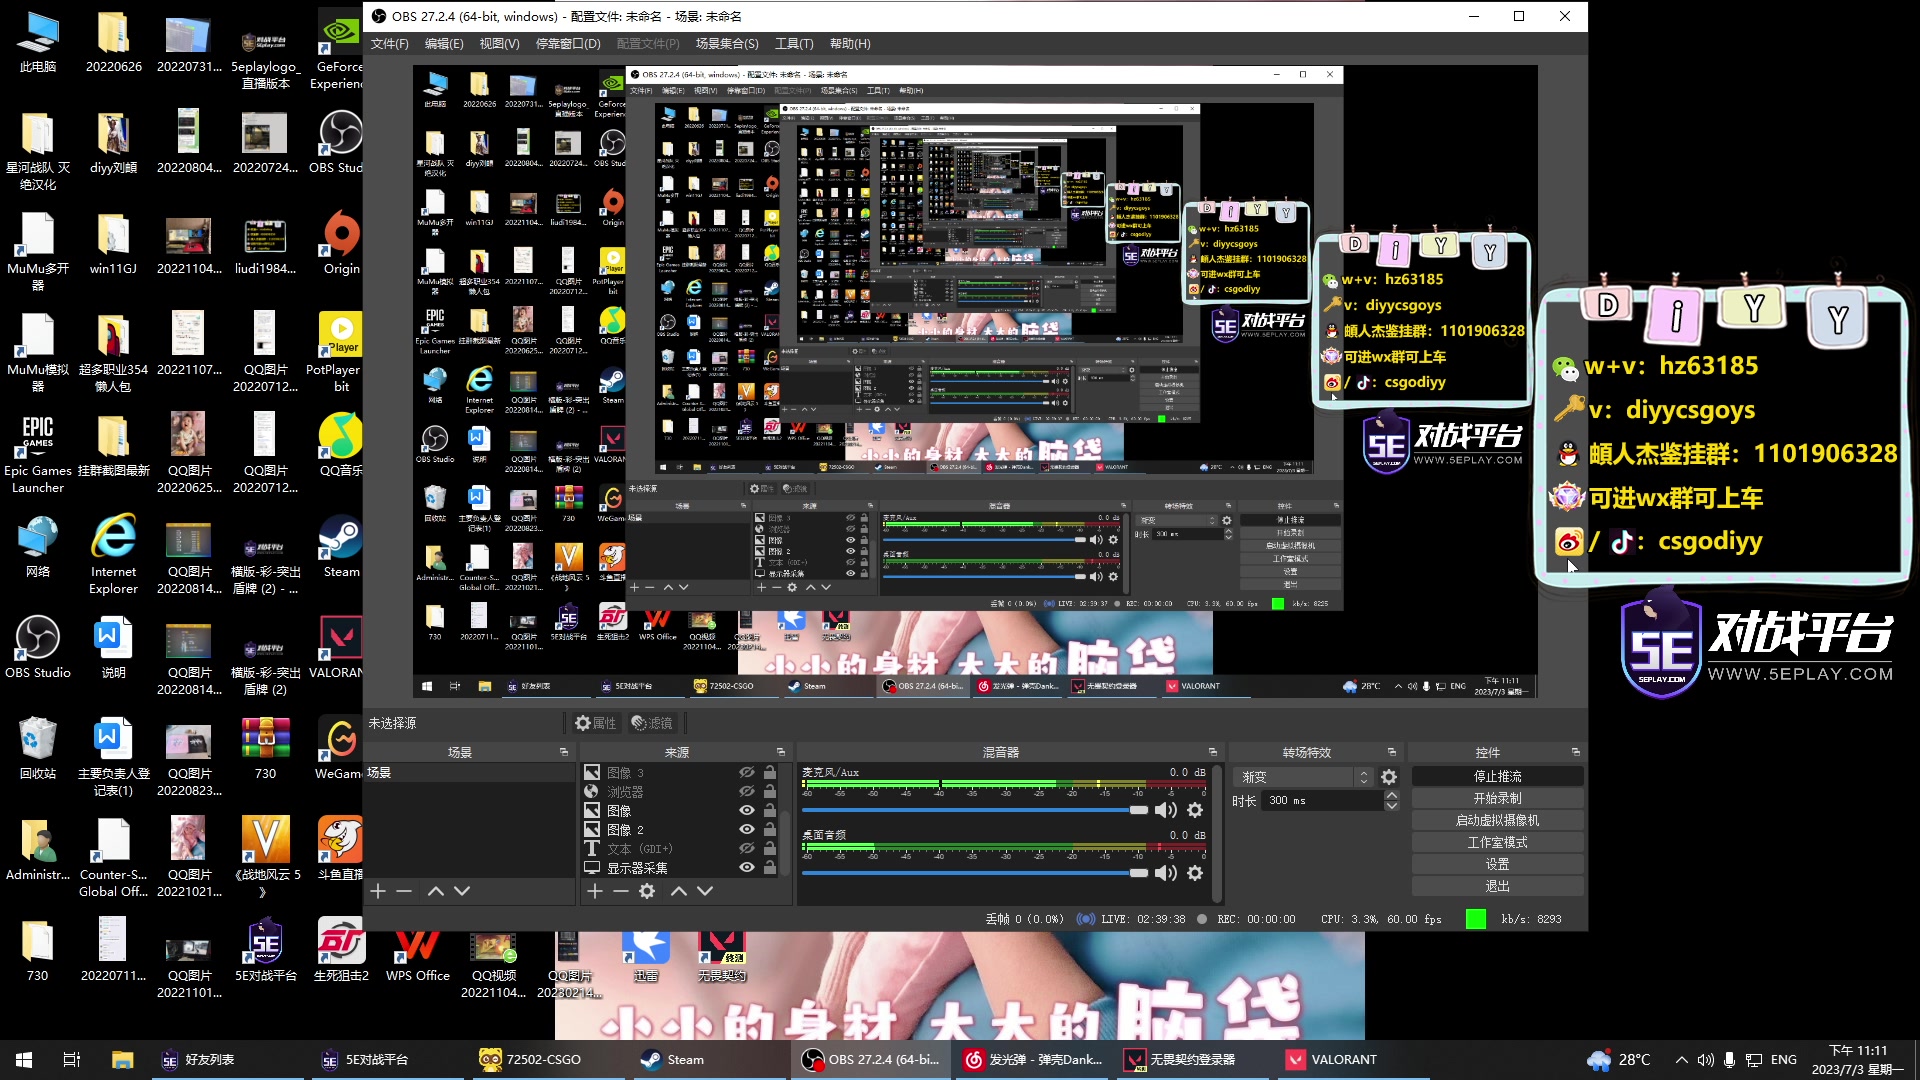
Task: Add a new scene with the plus icon
Action: coord(378,891)
